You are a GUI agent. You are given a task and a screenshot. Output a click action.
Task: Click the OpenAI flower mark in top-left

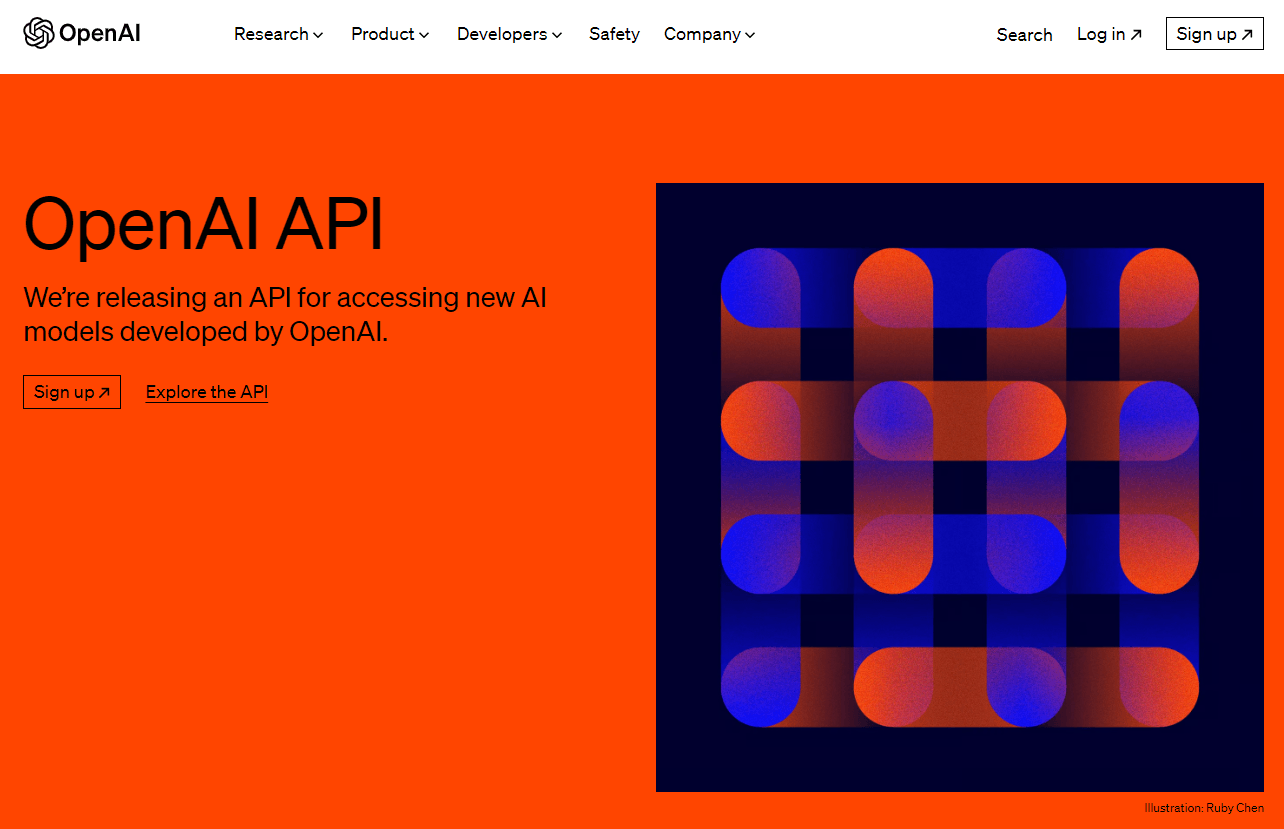click(x=40, y=33)
